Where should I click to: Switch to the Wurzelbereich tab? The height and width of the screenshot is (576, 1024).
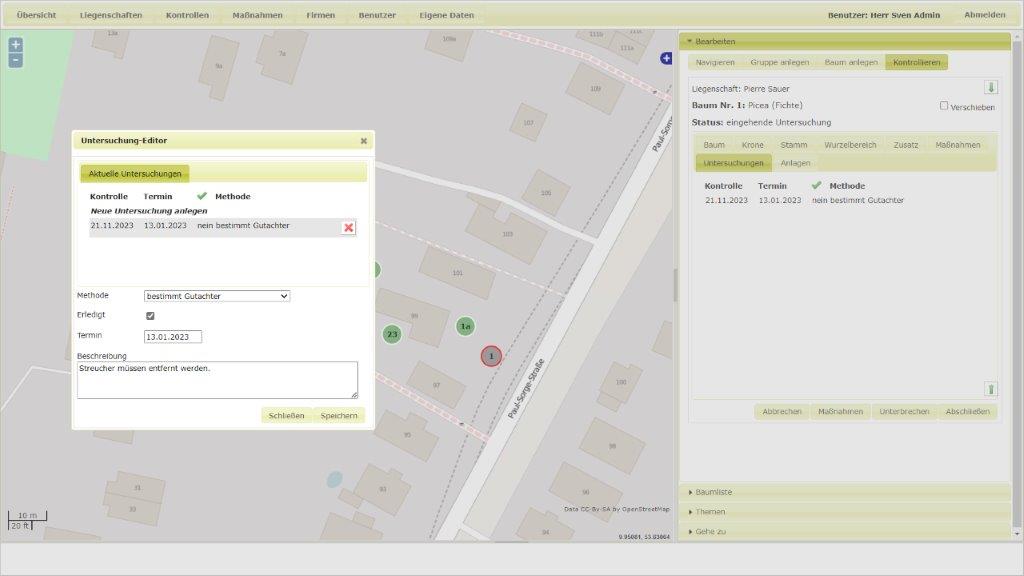(x=850, y=145)
